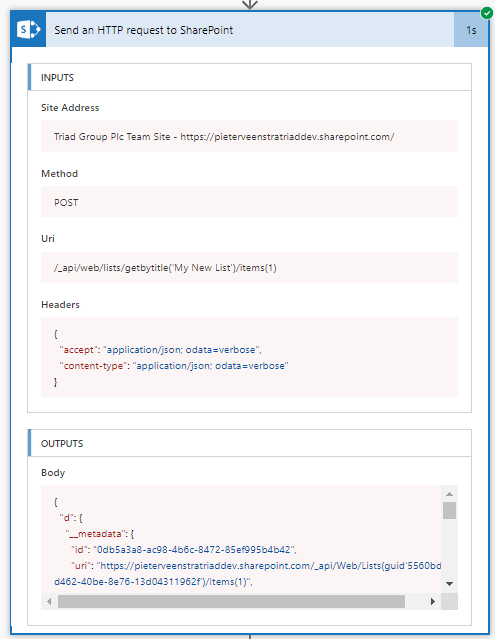Select the OUTPUTS section header
This screenshot has height=639, width=495.
click(249, 443)
